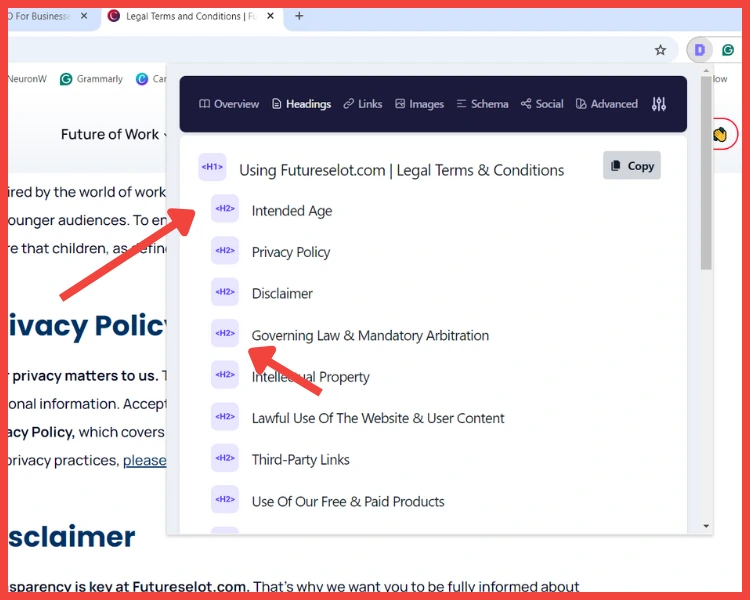Open the Advanced tab
The height and width of the screenshot is (600, 750).
click(607, 104)
